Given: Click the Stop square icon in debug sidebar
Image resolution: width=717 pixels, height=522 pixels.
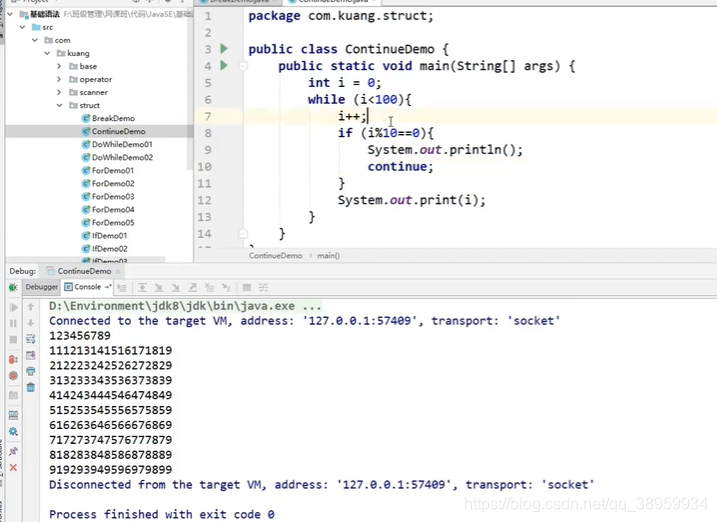Looking at the screenshot, I should coord(13,340).
